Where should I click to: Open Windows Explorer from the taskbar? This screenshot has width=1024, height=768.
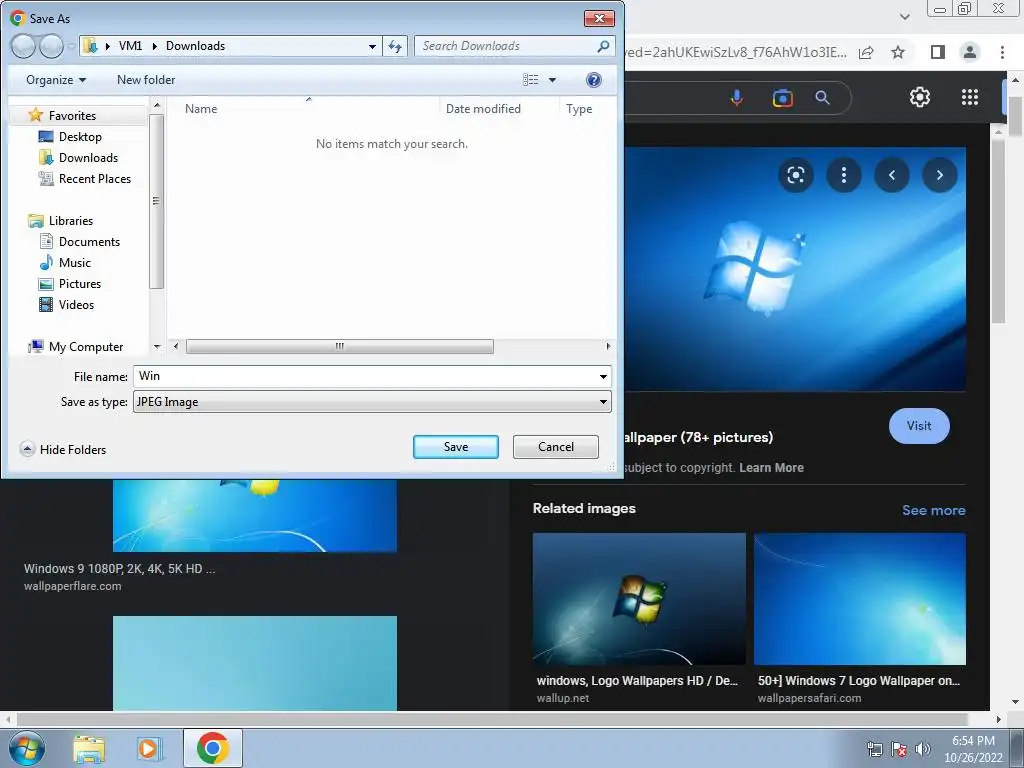(x=89, y=748)
